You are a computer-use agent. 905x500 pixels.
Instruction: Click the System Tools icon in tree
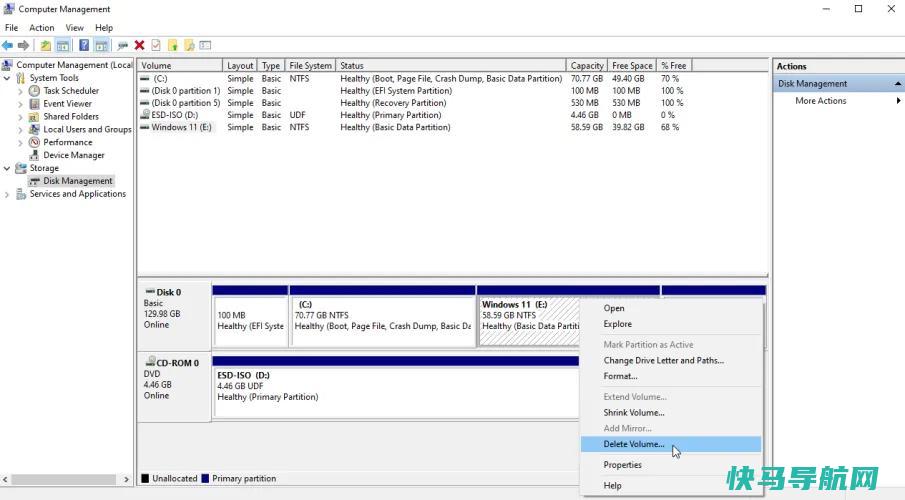pos(21,78)
